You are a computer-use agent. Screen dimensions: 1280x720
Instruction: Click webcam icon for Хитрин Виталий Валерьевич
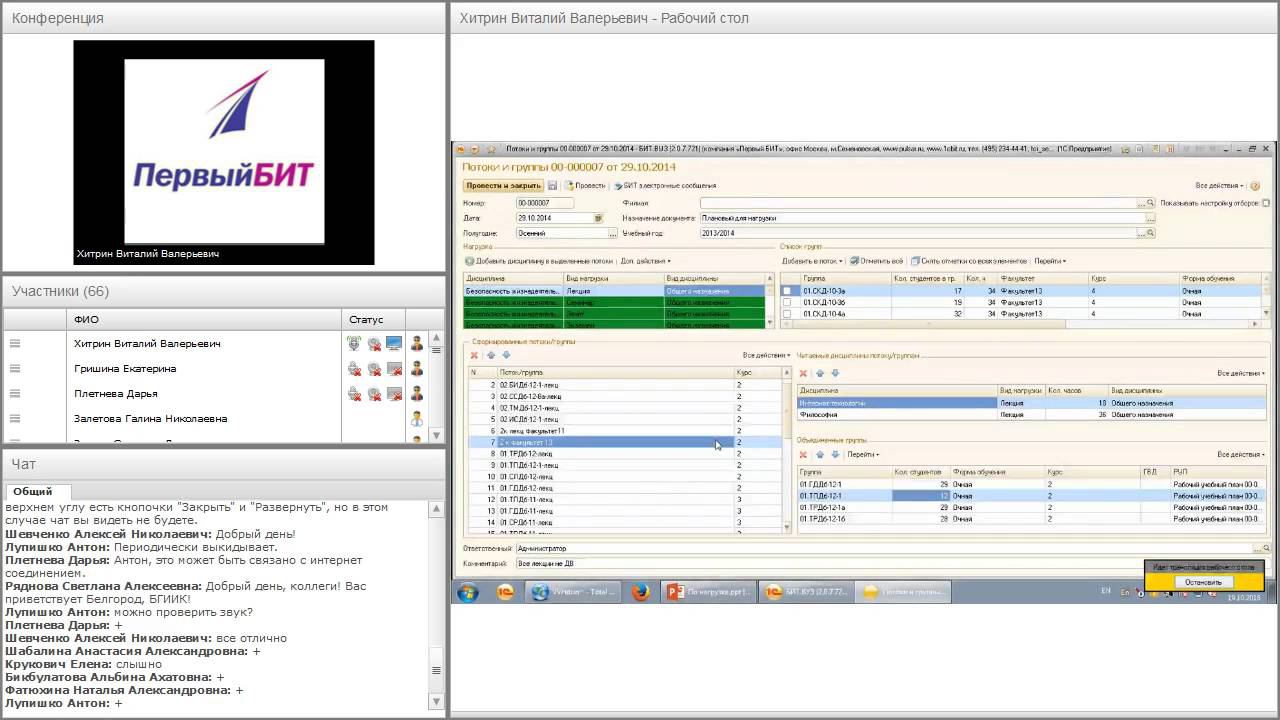[374, 344]
